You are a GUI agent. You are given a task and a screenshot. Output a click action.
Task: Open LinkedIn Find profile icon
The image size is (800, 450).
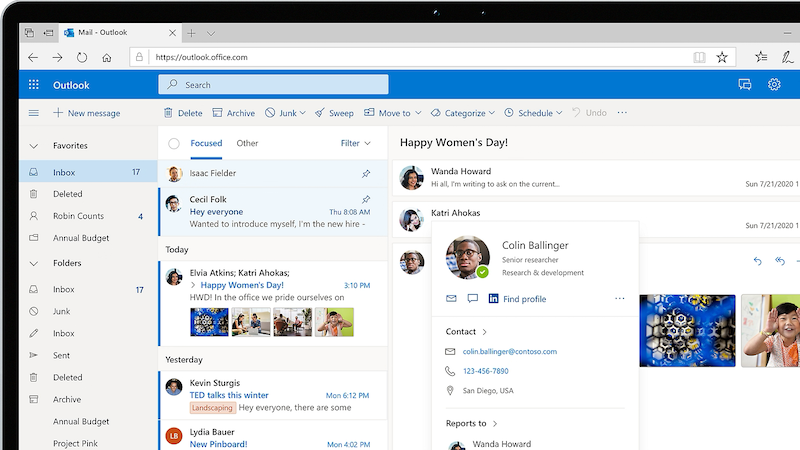tap(493, 298)
